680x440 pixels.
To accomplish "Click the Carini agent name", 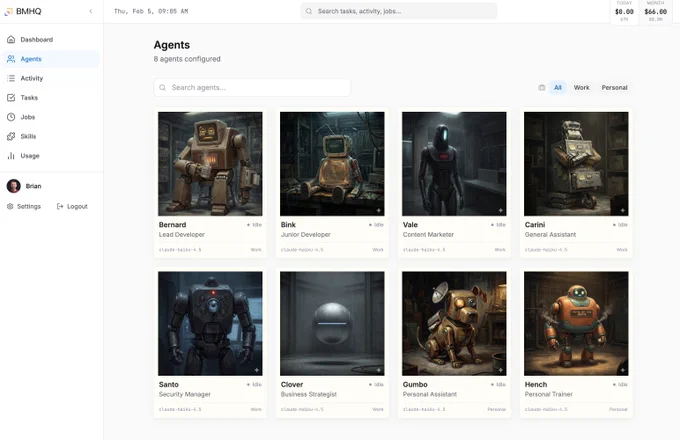I will [x=535, y=225].
